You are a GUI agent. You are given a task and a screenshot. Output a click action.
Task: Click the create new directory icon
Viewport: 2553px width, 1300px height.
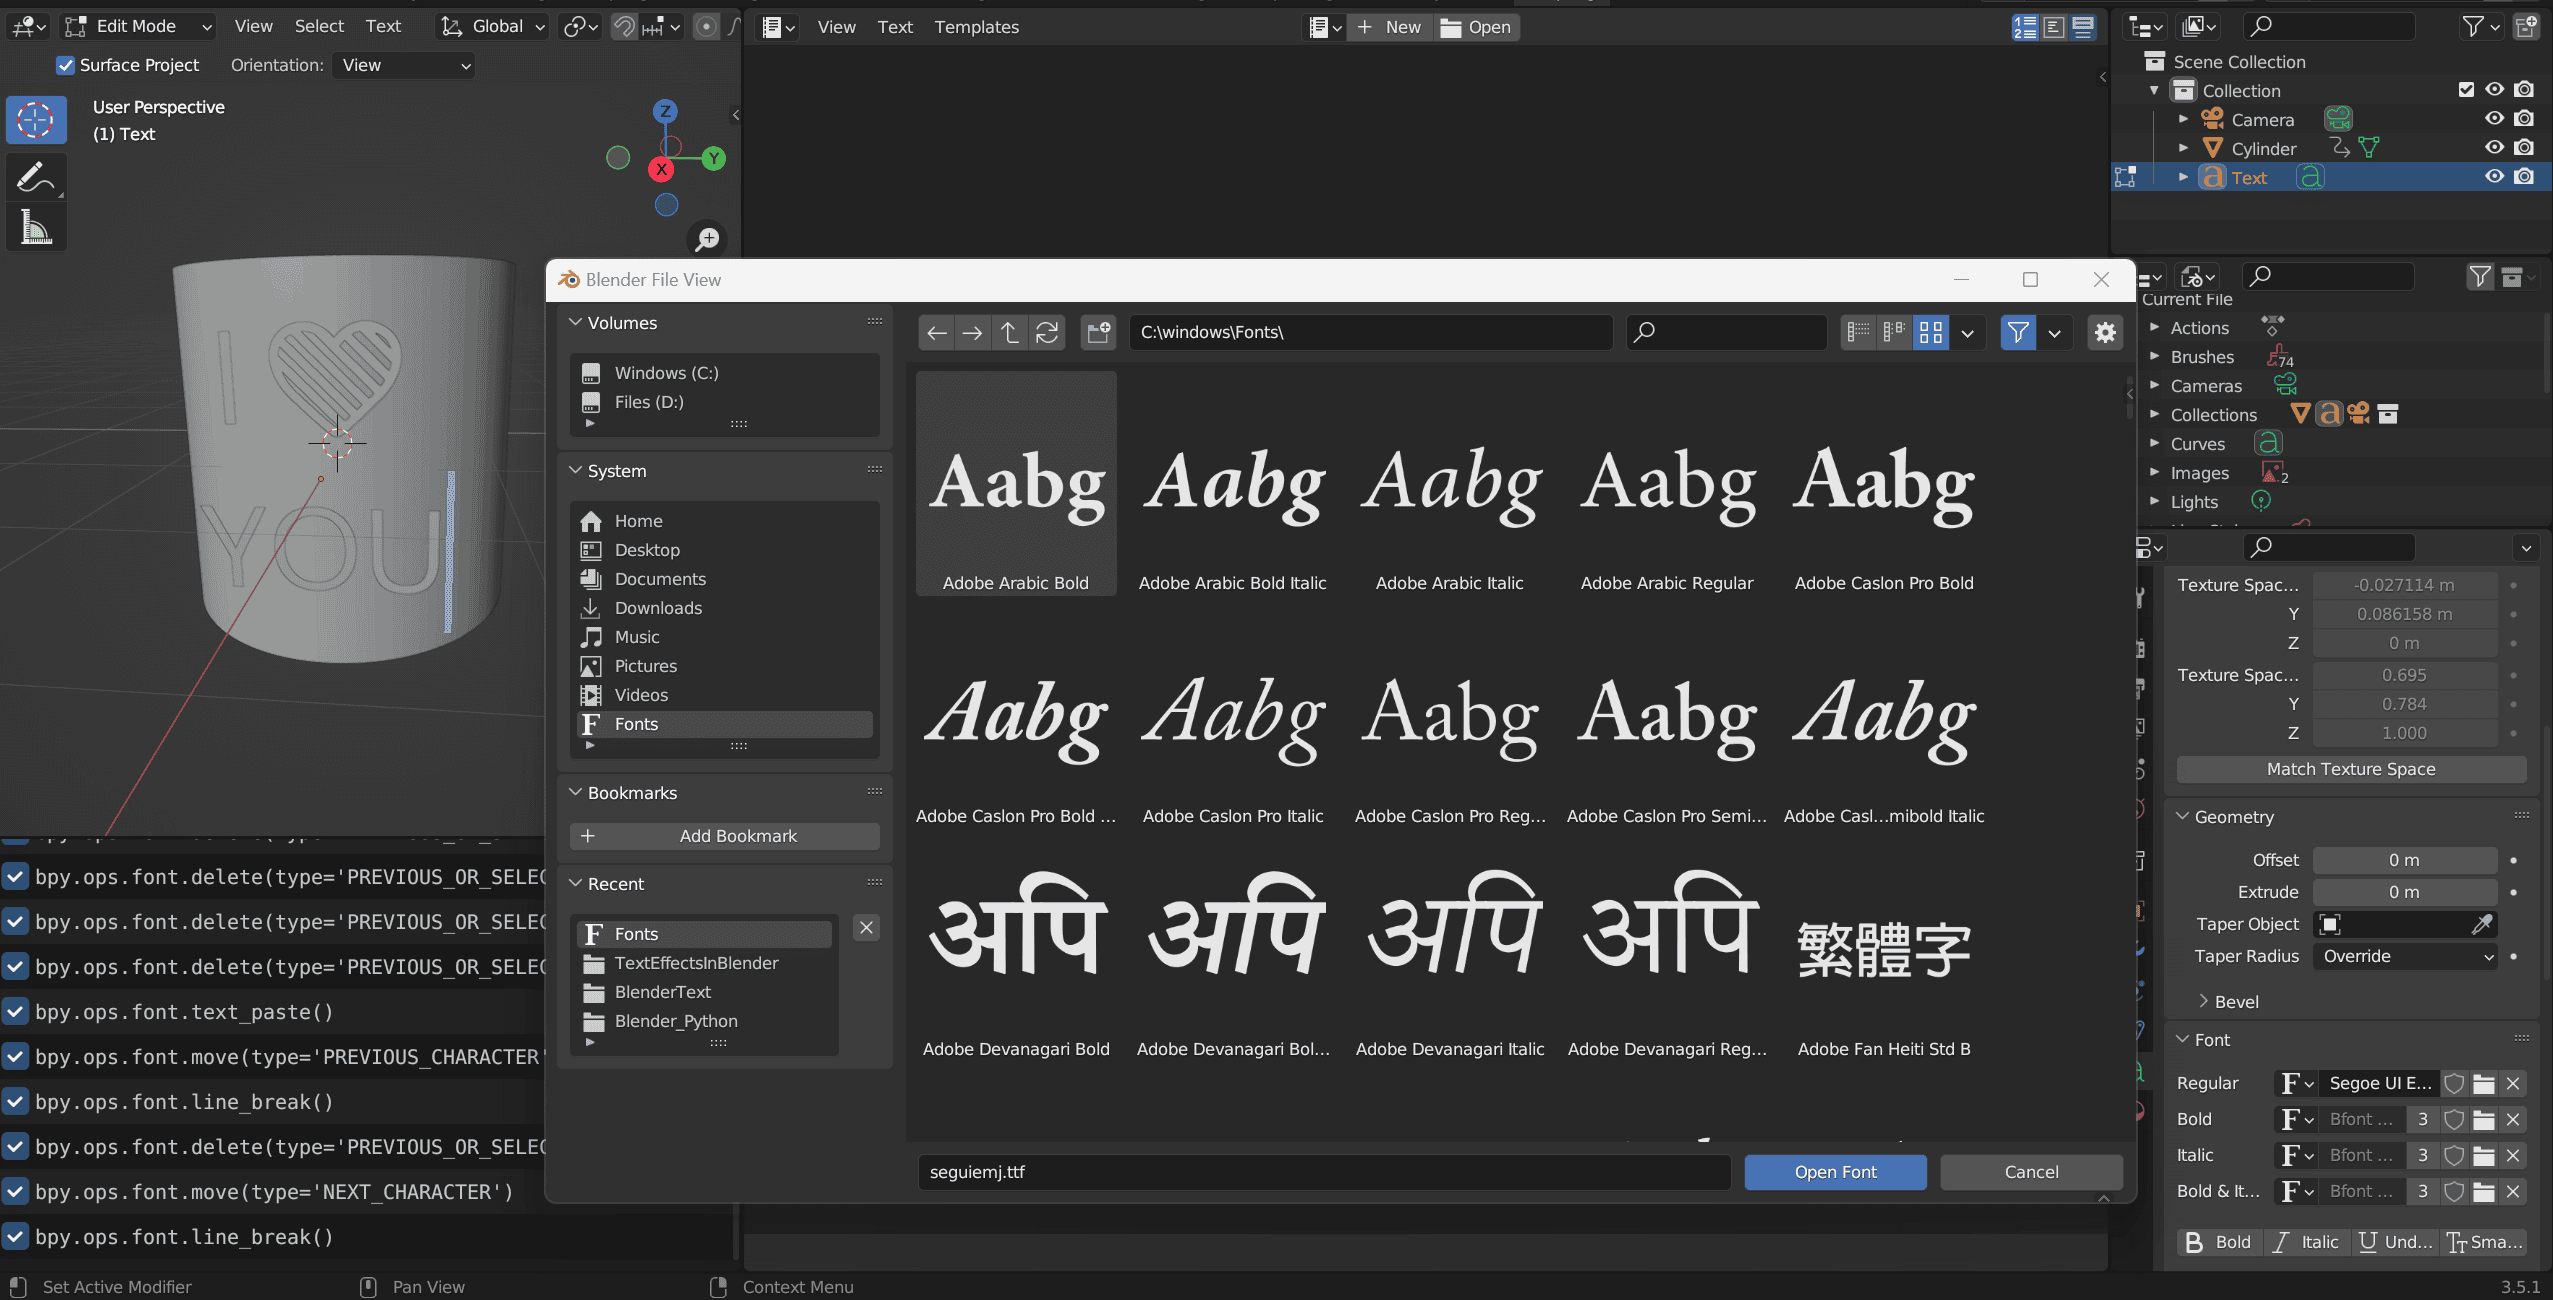[1098, 332]
